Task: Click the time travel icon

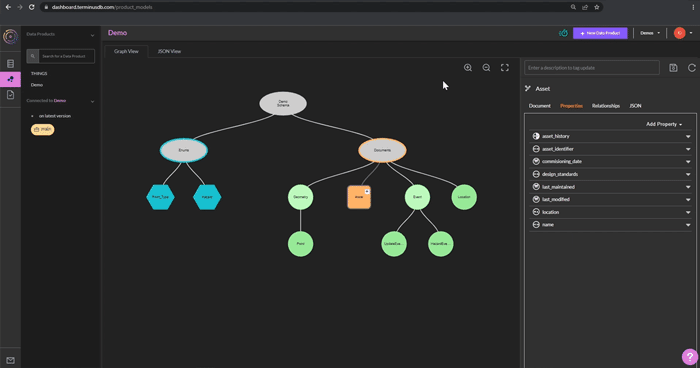Action: coord(563,33)
